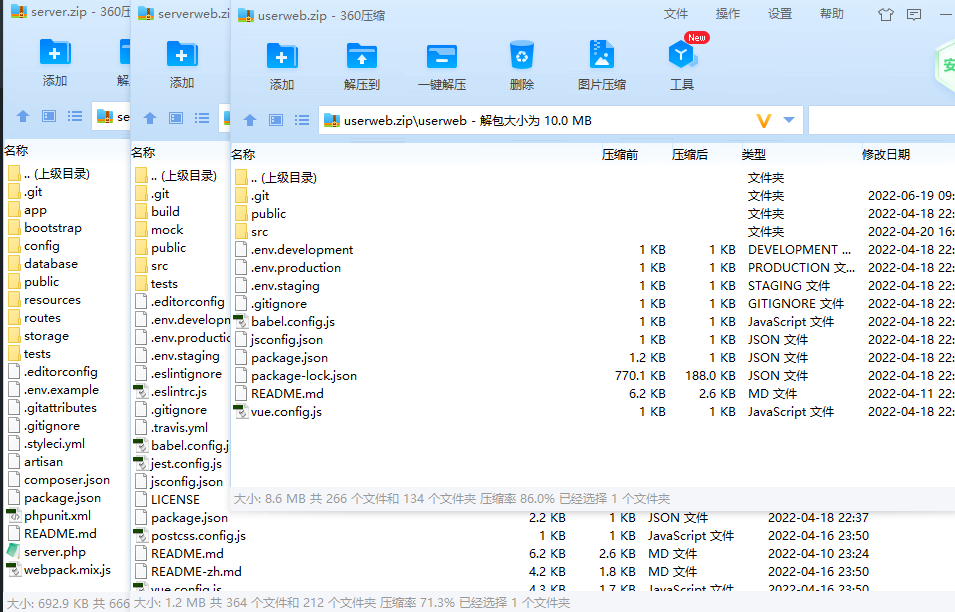Screen dimensions: 955x612
Task: Open the 工具 icon with New badge
Action: click(682, 55)
